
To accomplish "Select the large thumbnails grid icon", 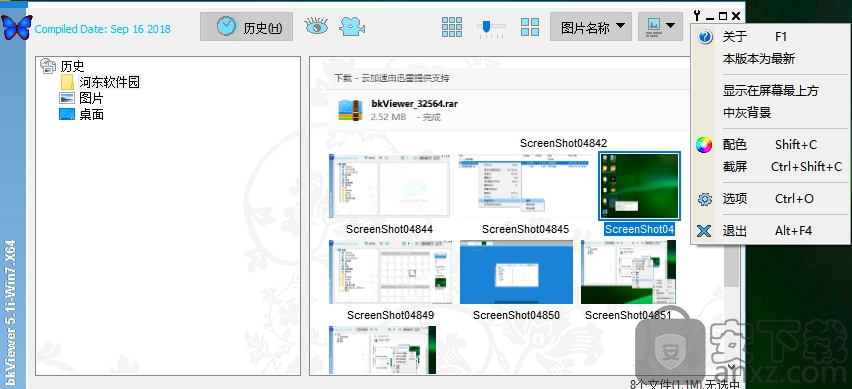I will tap(530, 27).
